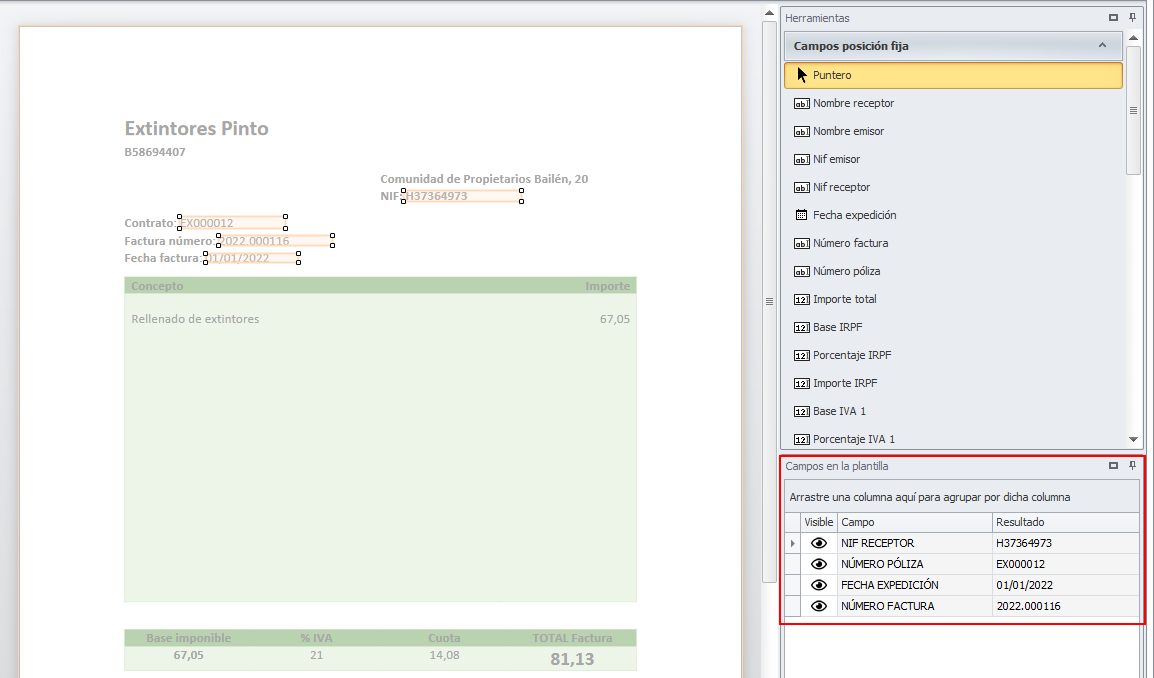Viewport: 1154px width, 678px height.
Task: Sort by the Resultado column header
Action: coord(1064,522)
